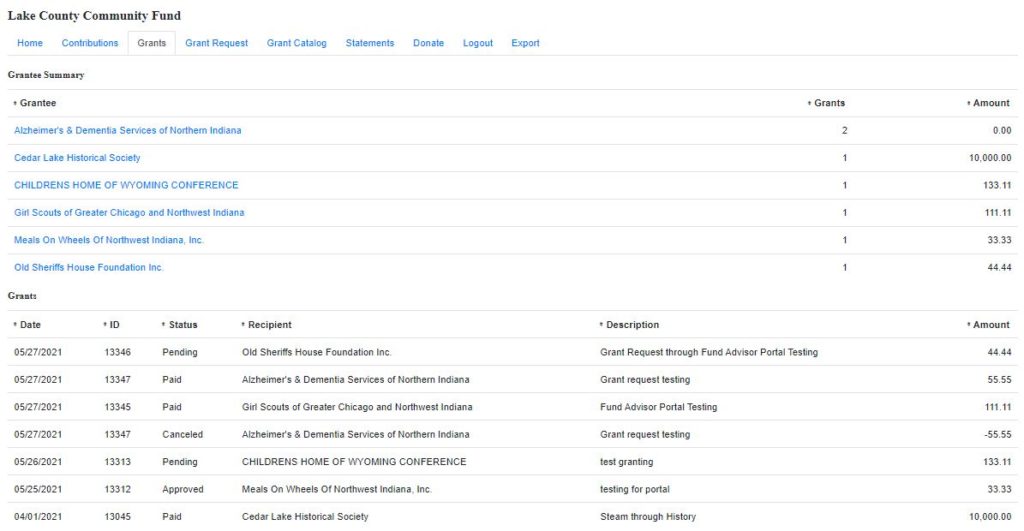Click the 10,000.00 amount in Grantee Summary
The width and height of the screenshot is (1024, 531).
[x=990, y=158]
